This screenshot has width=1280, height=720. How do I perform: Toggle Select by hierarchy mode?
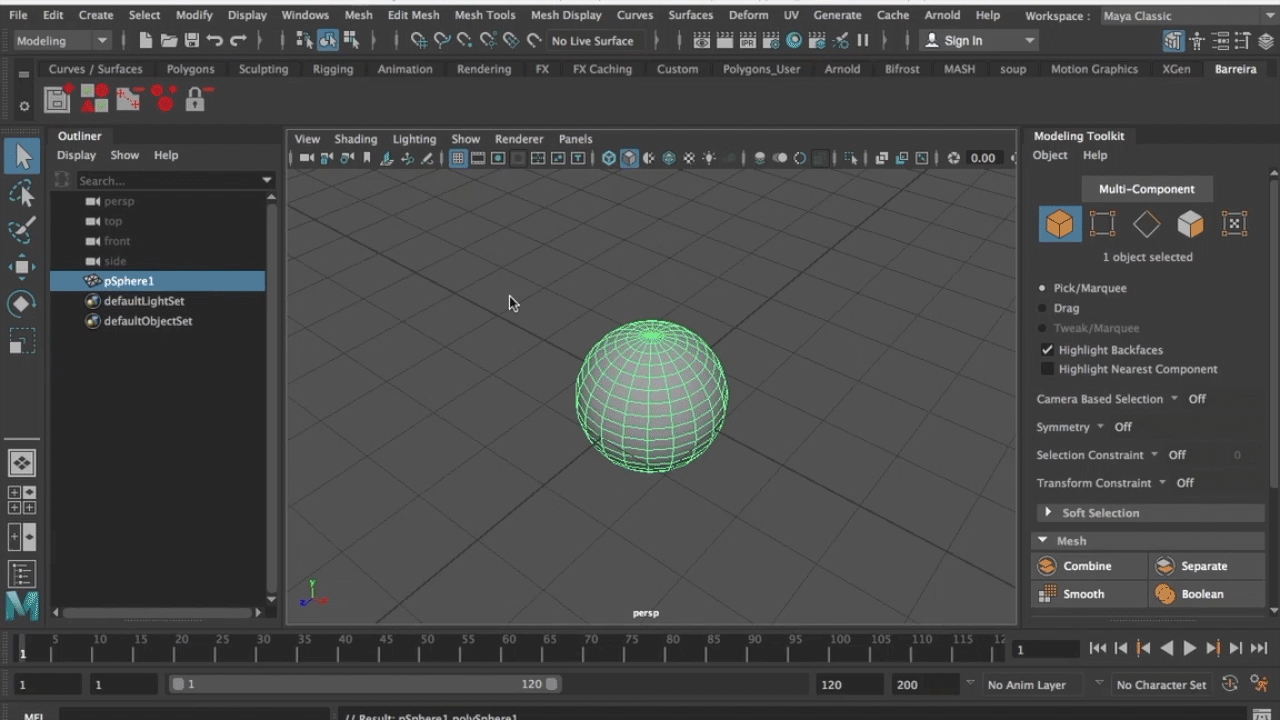click(304, 41)
